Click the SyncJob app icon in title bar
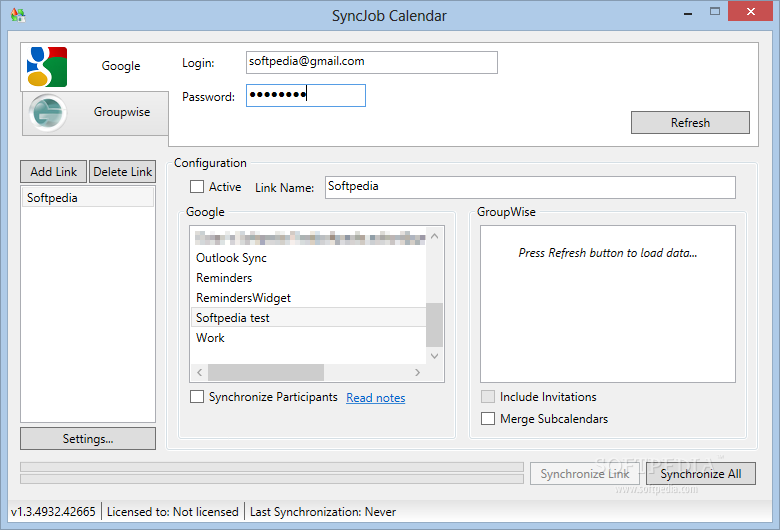This screenshot has height=530, width=780. click(18, 15)
